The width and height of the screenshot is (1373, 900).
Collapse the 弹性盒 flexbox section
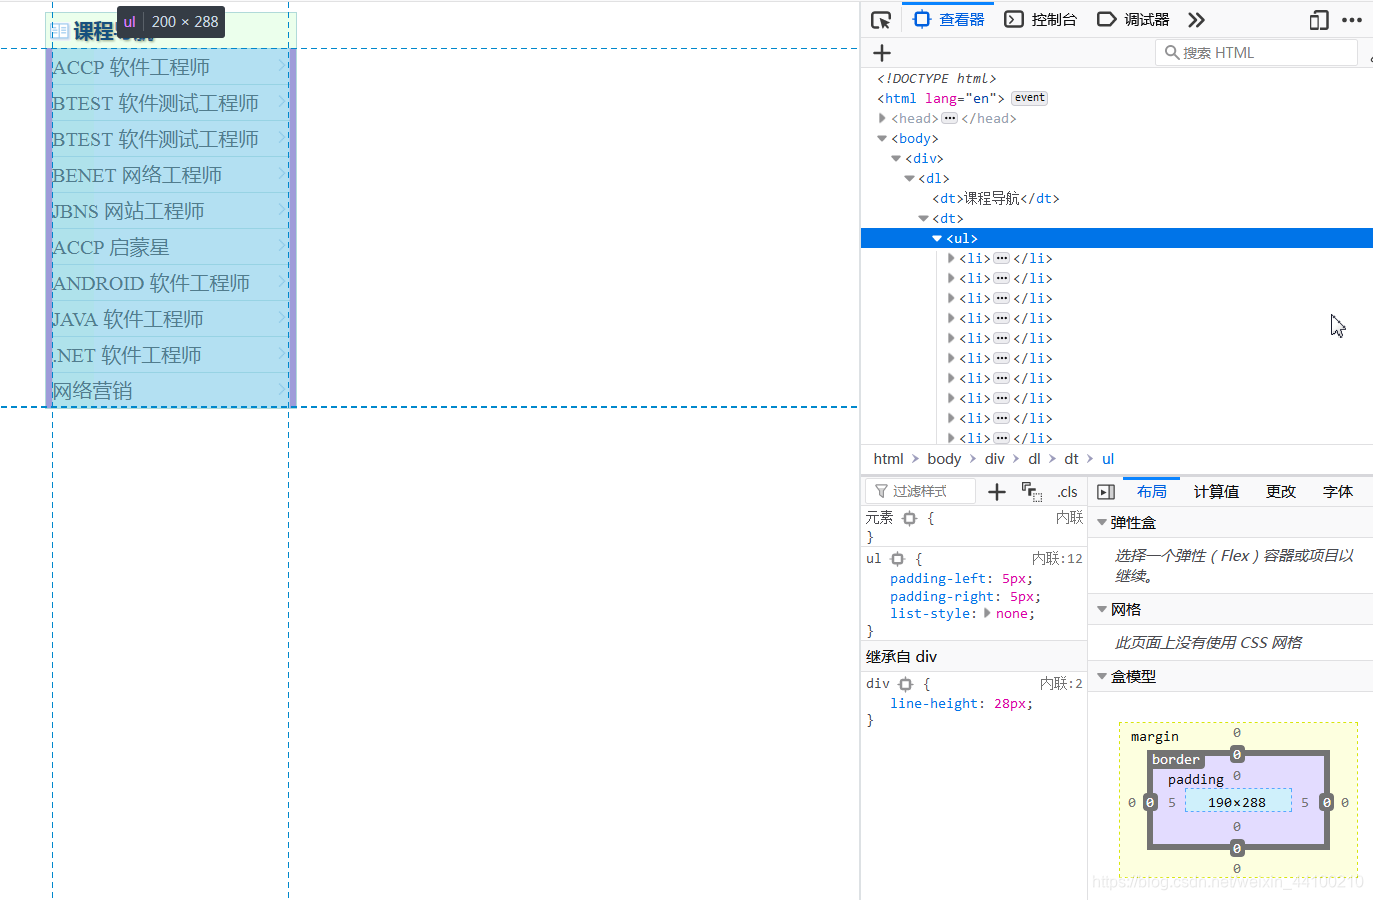click(x=1102, y=522)
